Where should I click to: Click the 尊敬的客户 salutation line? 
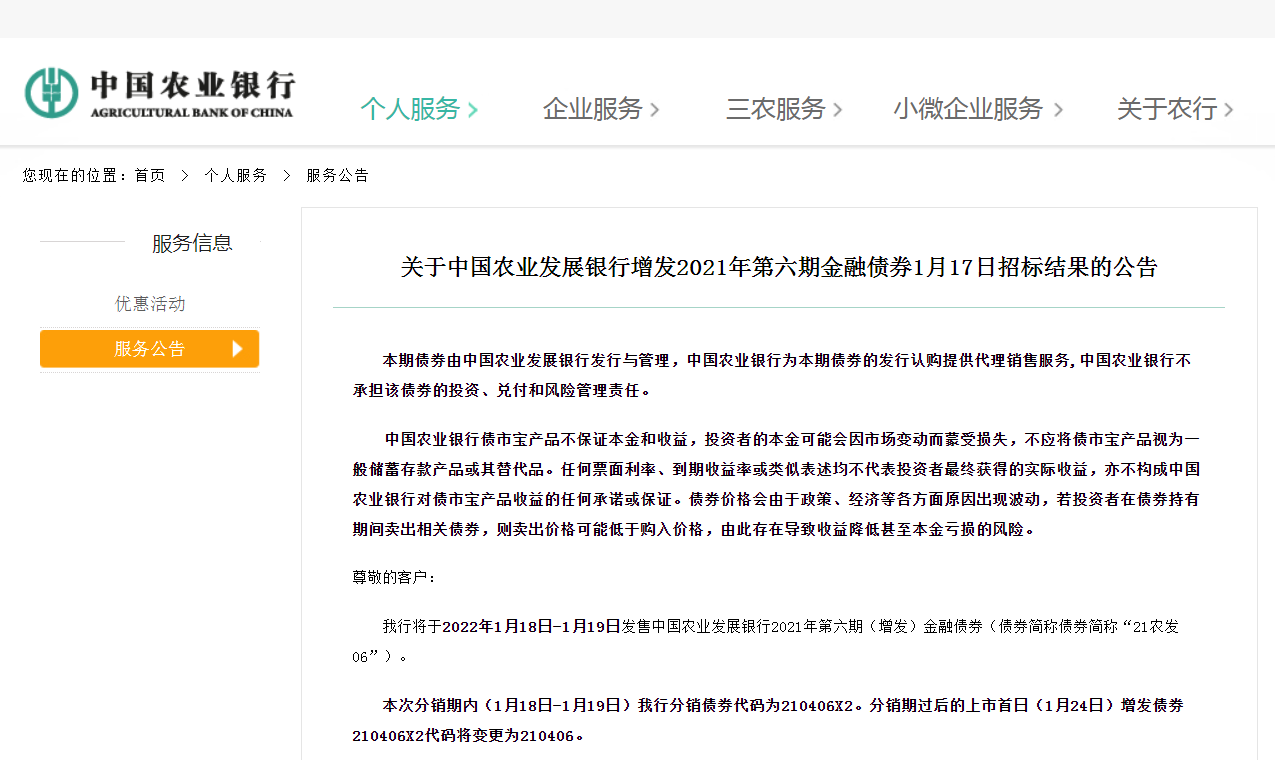click(x=394, y=578)
